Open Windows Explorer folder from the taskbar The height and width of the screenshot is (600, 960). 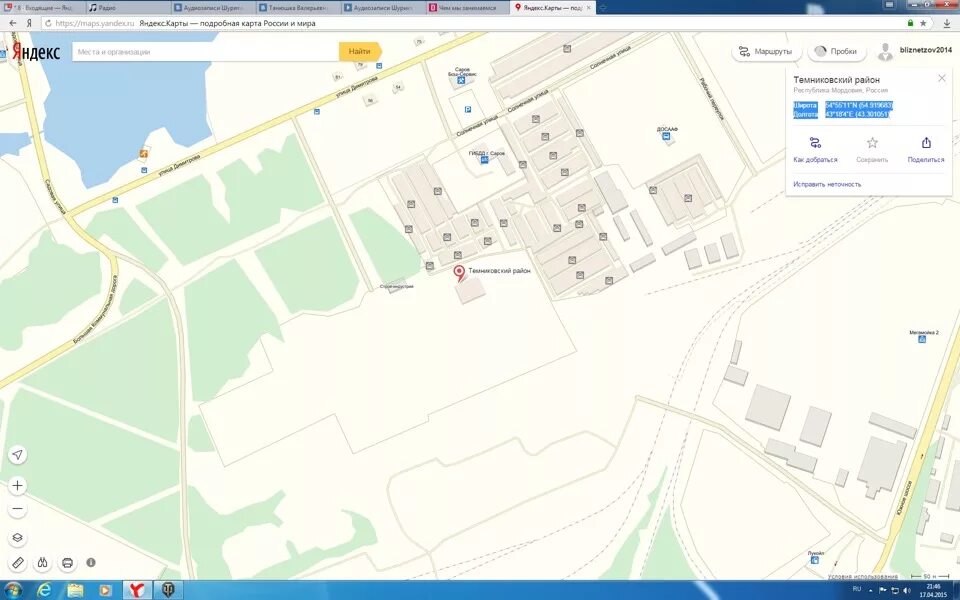click(x=75, y=590)
